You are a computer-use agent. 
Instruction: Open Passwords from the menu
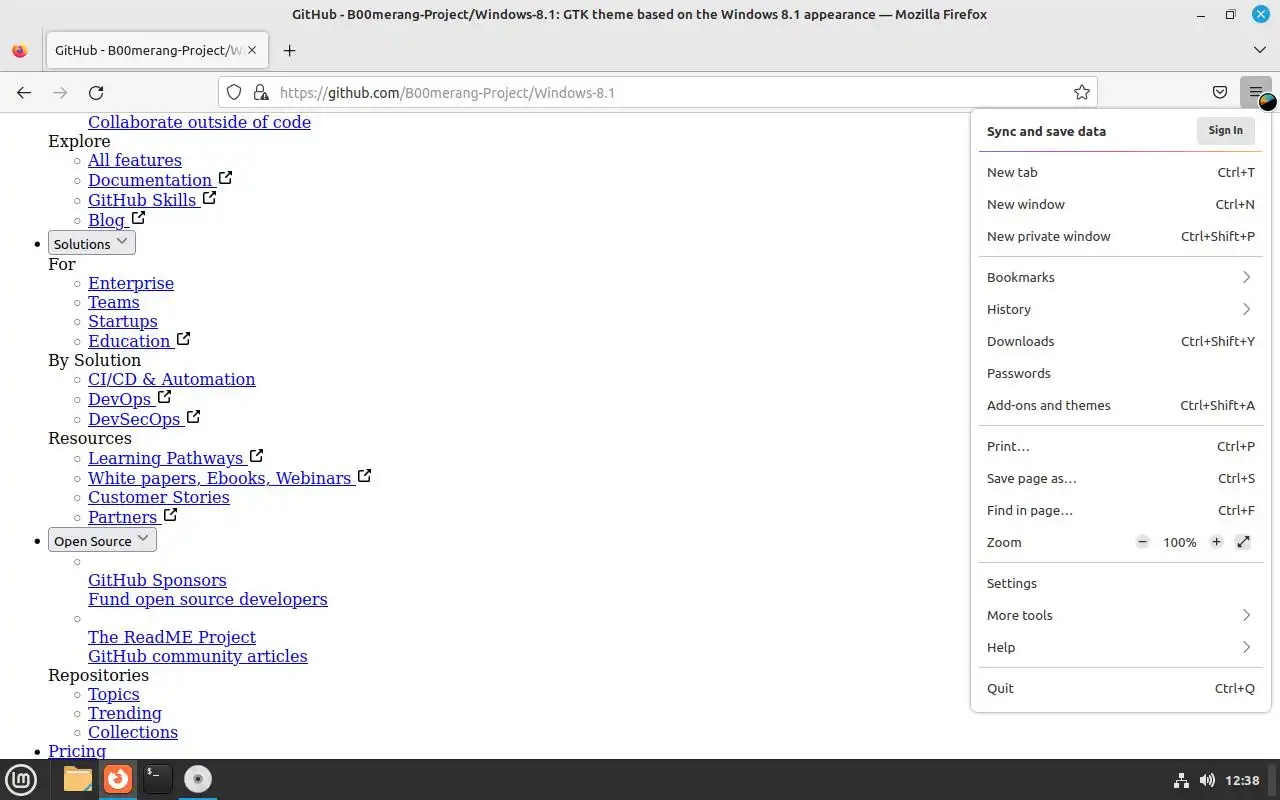pyautogui.click(x=1120, y=373)
